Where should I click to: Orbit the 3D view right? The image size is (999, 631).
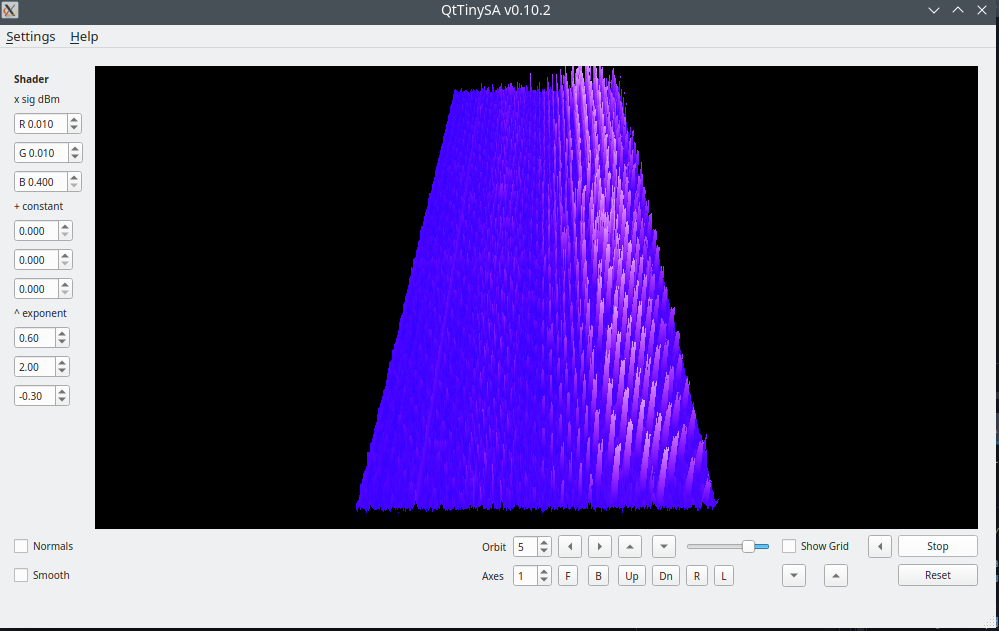(x=600, y=546)
